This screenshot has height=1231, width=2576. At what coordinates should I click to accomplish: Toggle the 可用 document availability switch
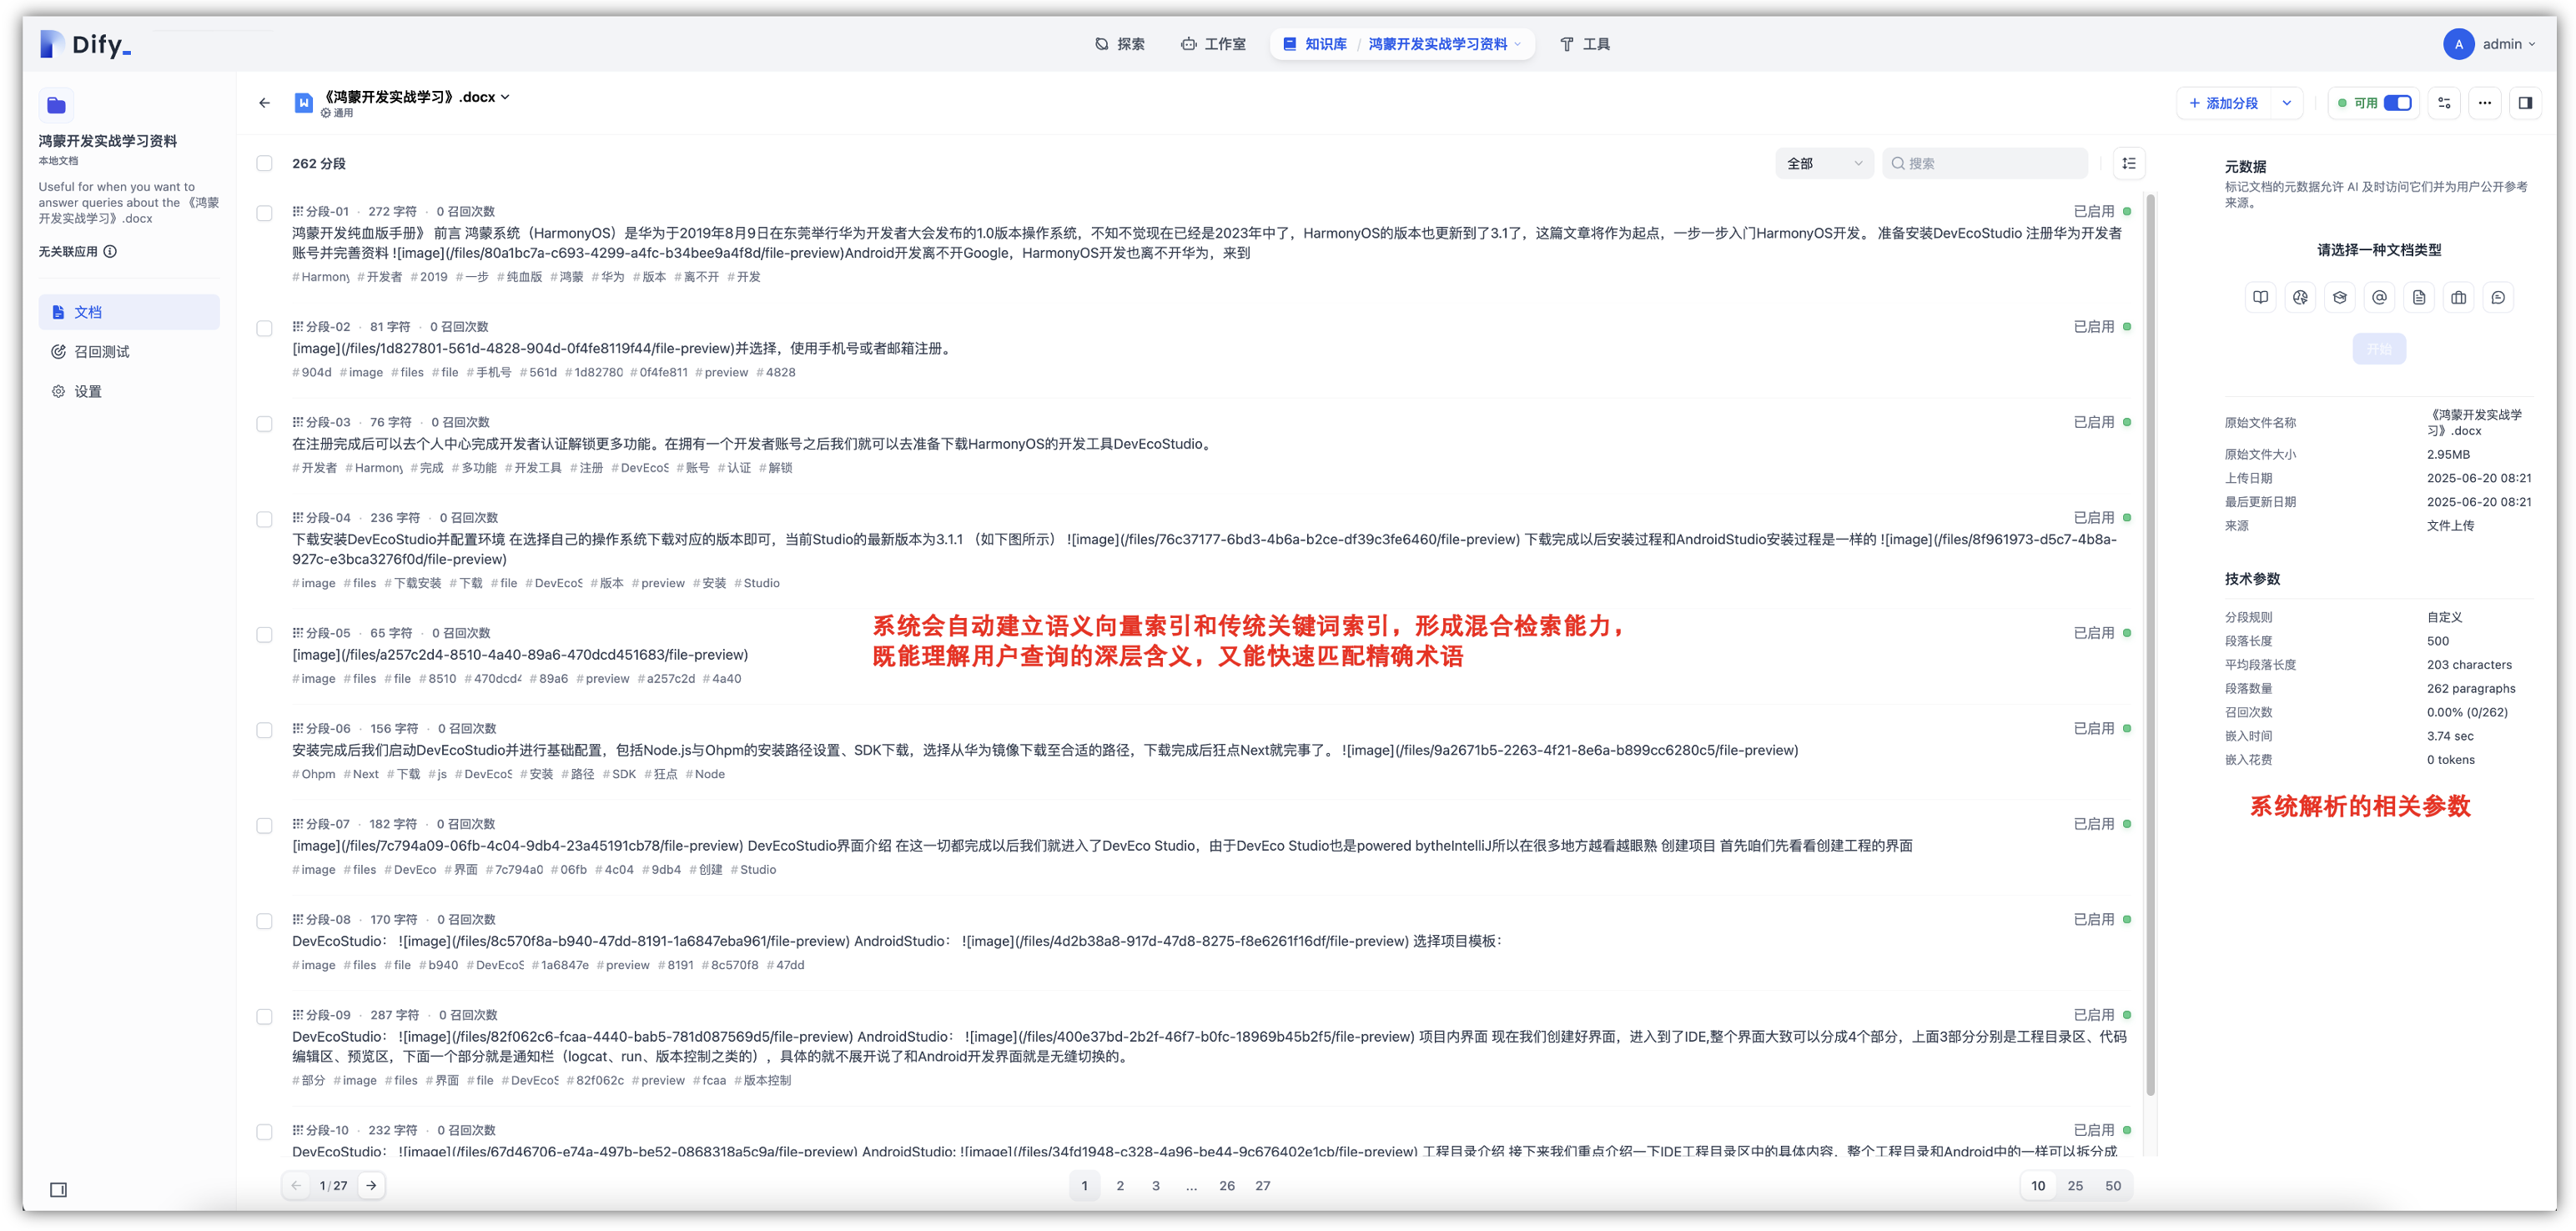click(x=2398, y=103)
